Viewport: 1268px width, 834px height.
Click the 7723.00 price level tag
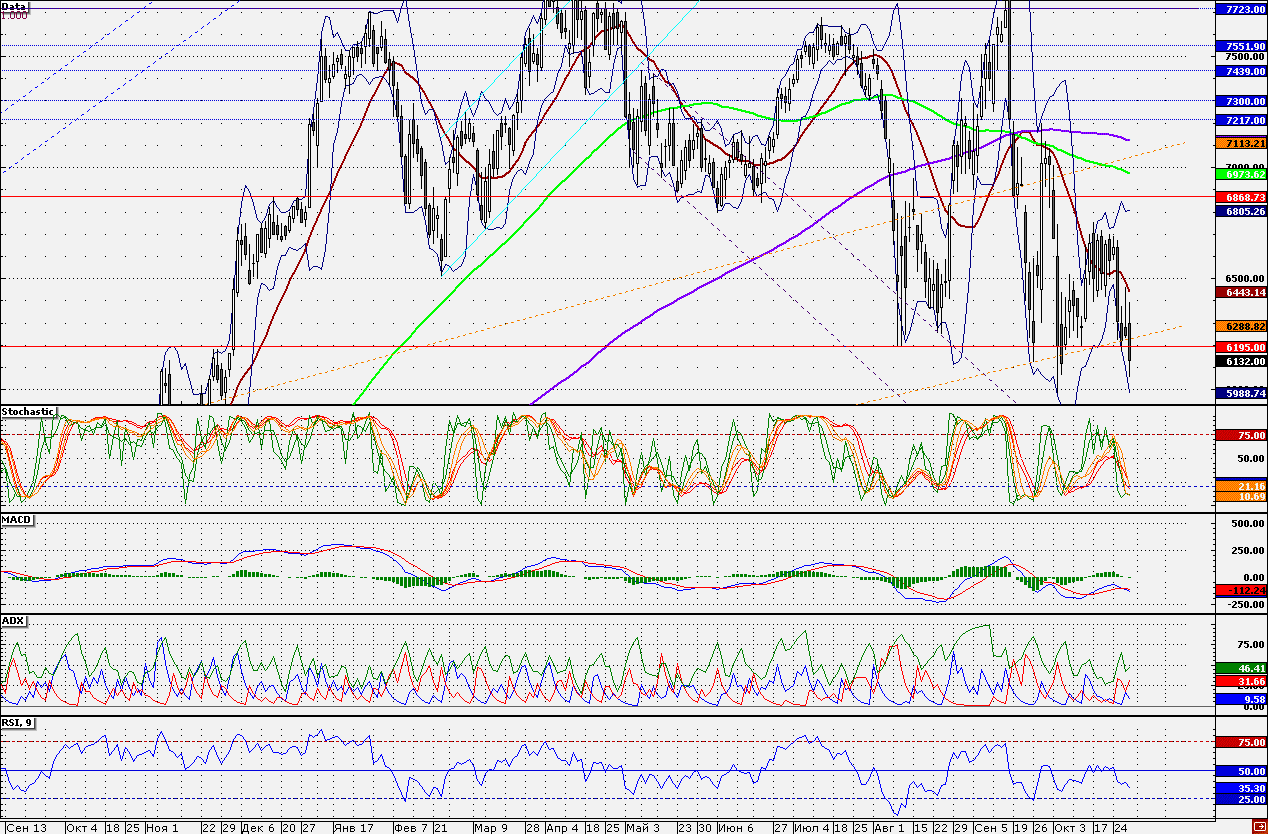1240,8
